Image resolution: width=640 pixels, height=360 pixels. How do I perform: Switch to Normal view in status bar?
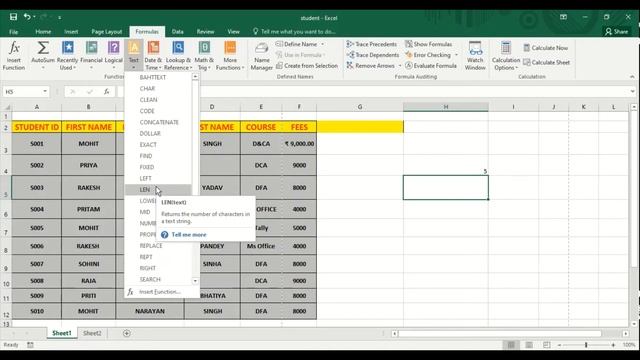pyautogui.click(x=511, y=345)
